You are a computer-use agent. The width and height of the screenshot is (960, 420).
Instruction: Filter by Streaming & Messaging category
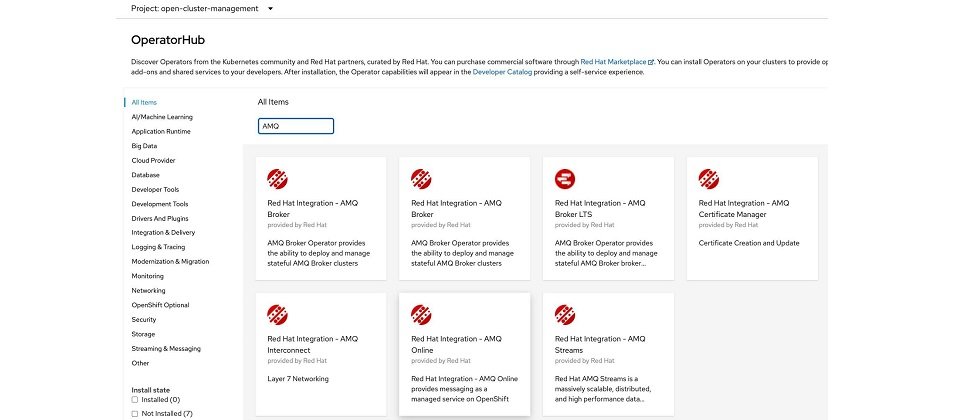166,348
